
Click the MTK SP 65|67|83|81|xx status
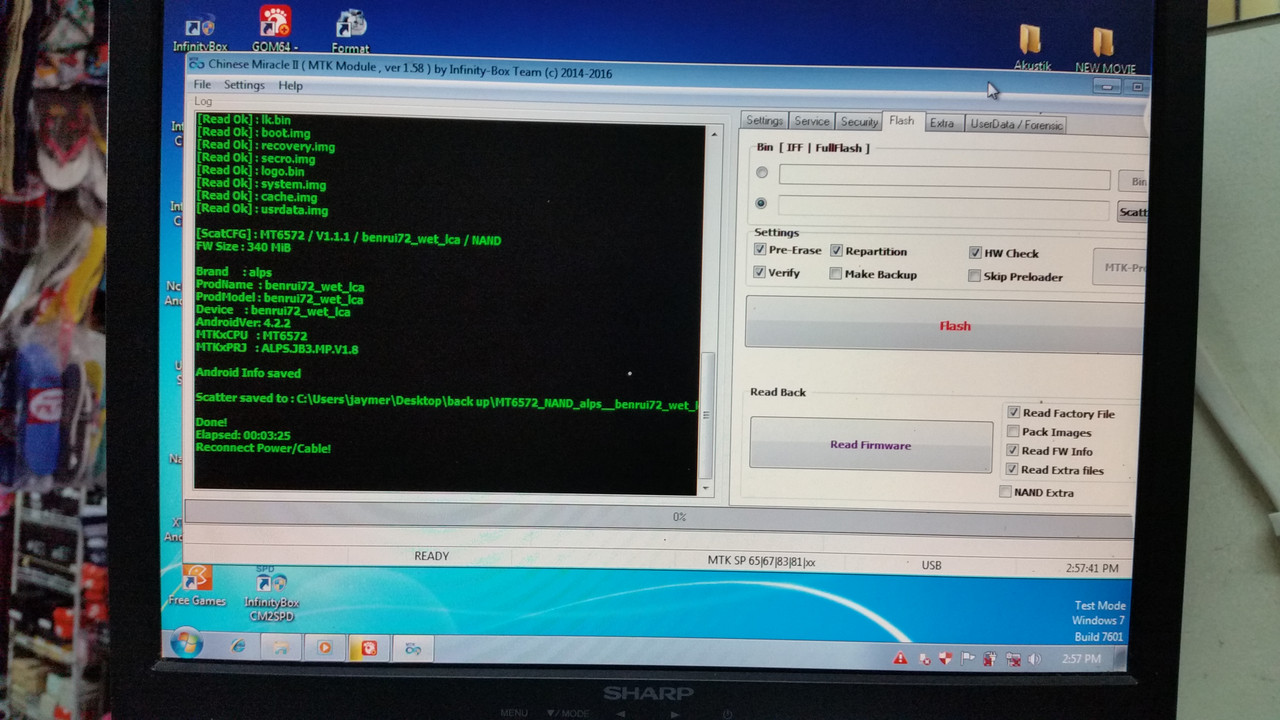tap(761, 562)
